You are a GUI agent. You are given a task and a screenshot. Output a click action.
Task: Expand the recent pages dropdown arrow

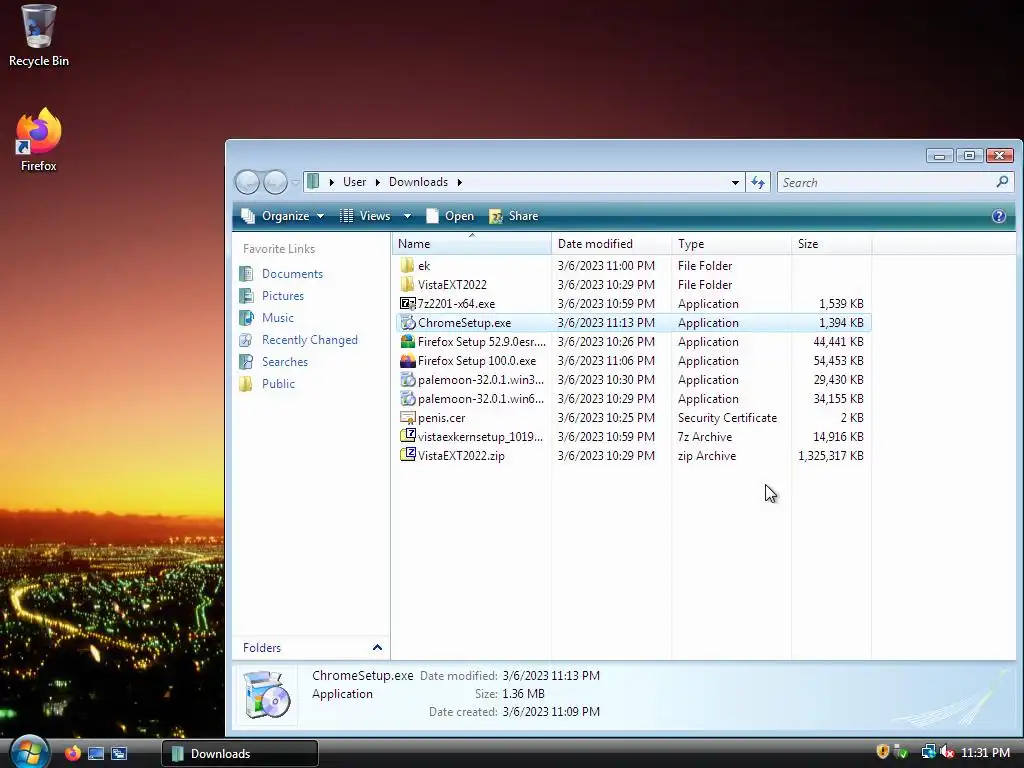tap(295, 183)
